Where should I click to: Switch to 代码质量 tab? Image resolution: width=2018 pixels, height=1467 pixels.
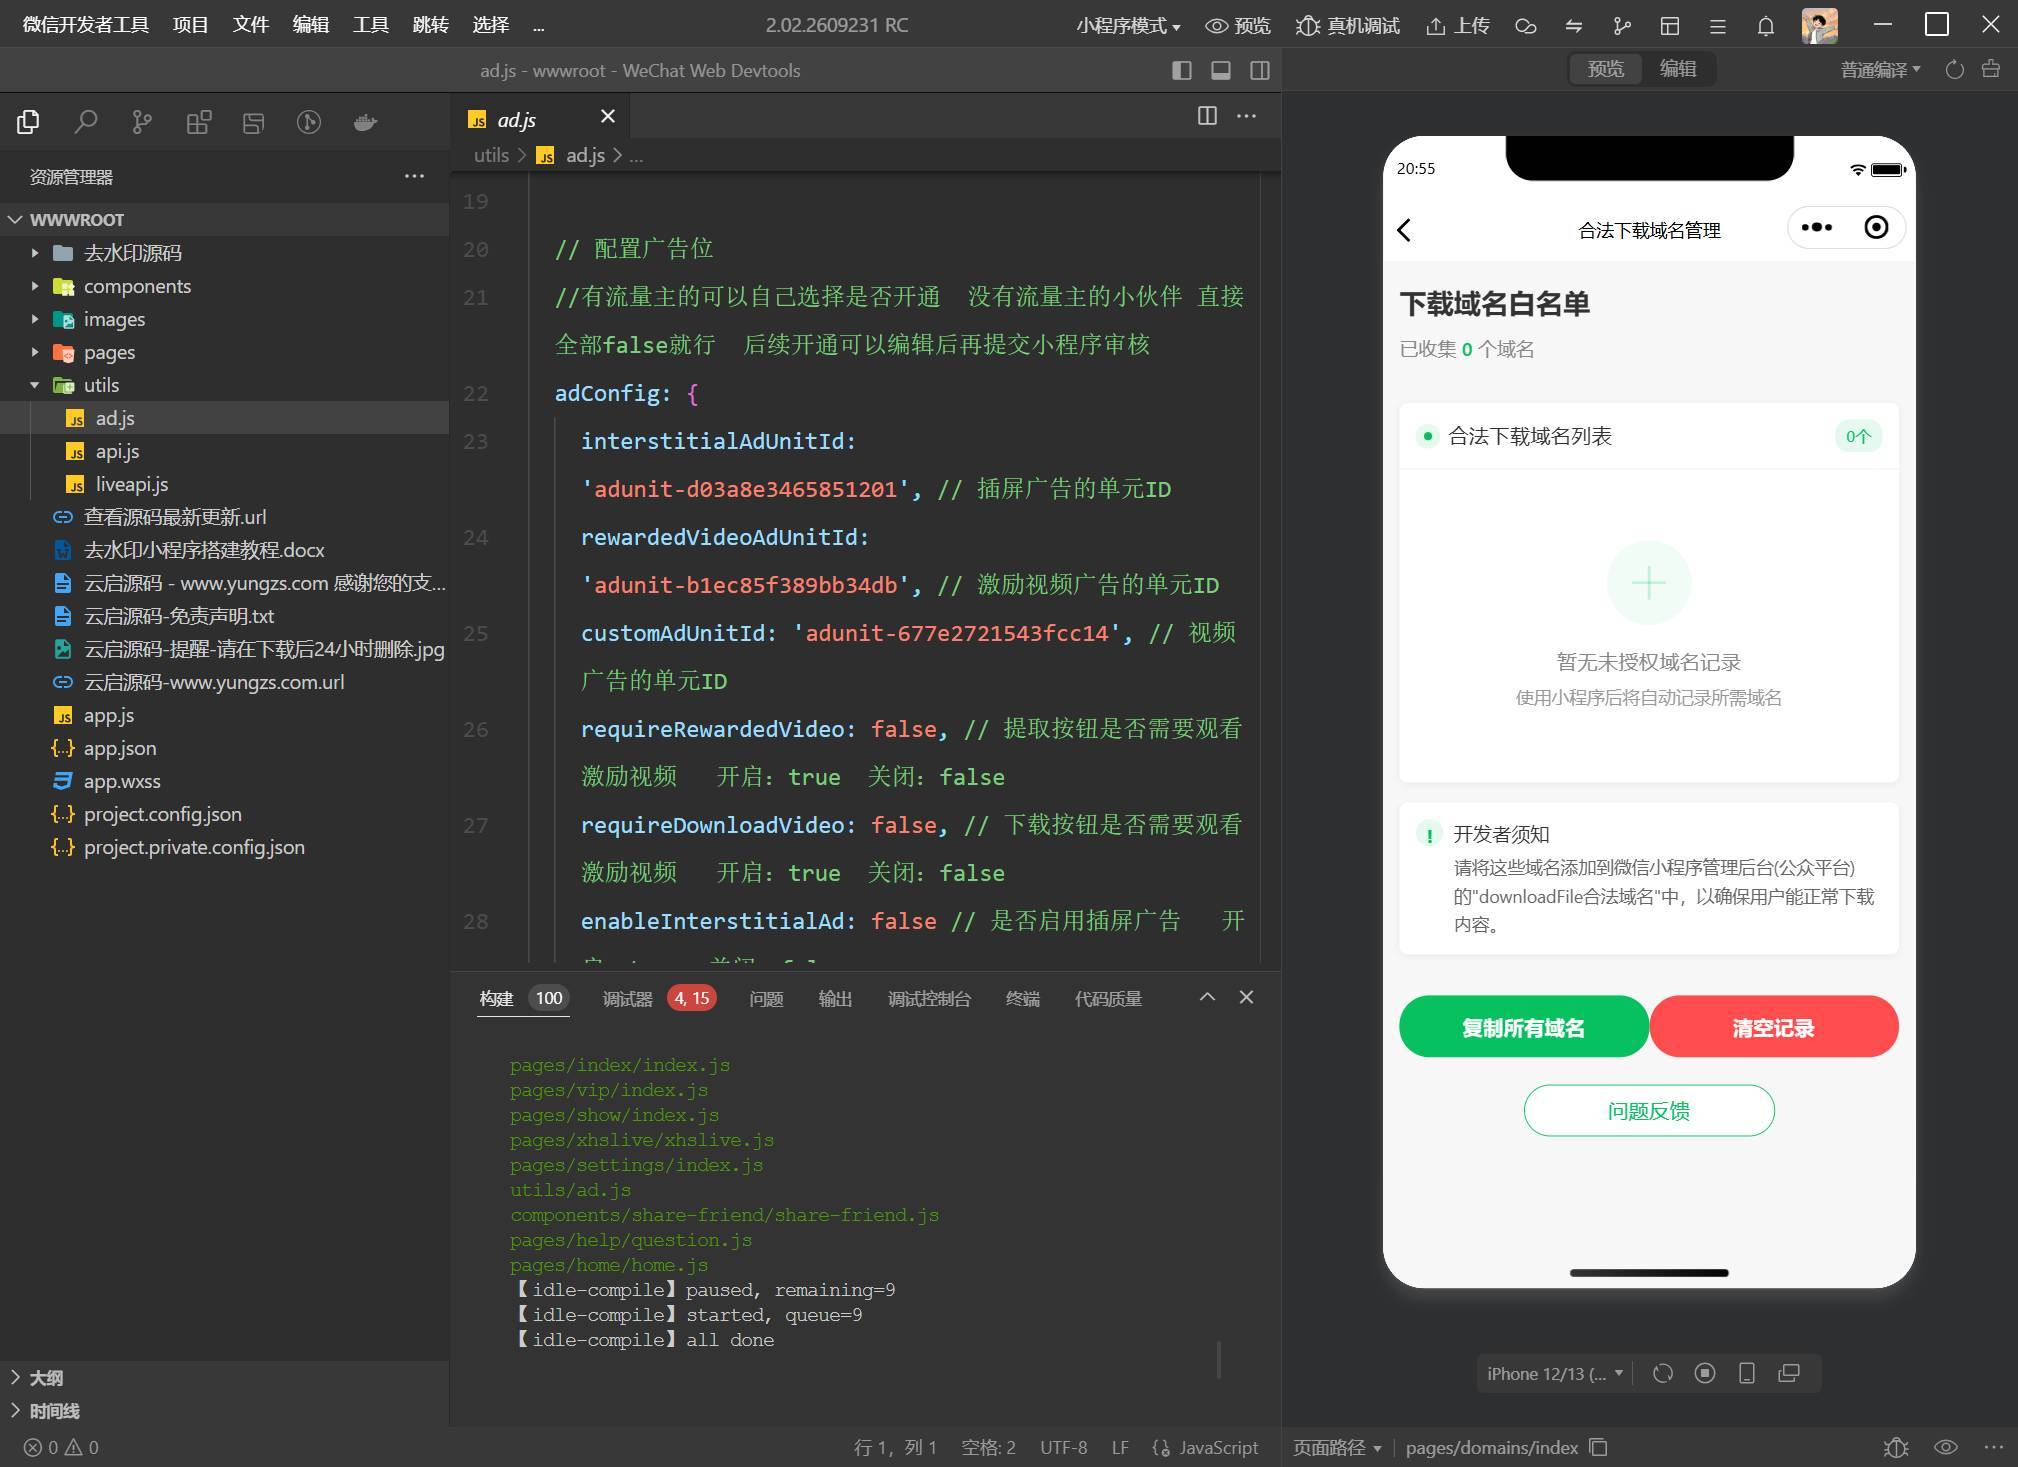pos(1108,998)
